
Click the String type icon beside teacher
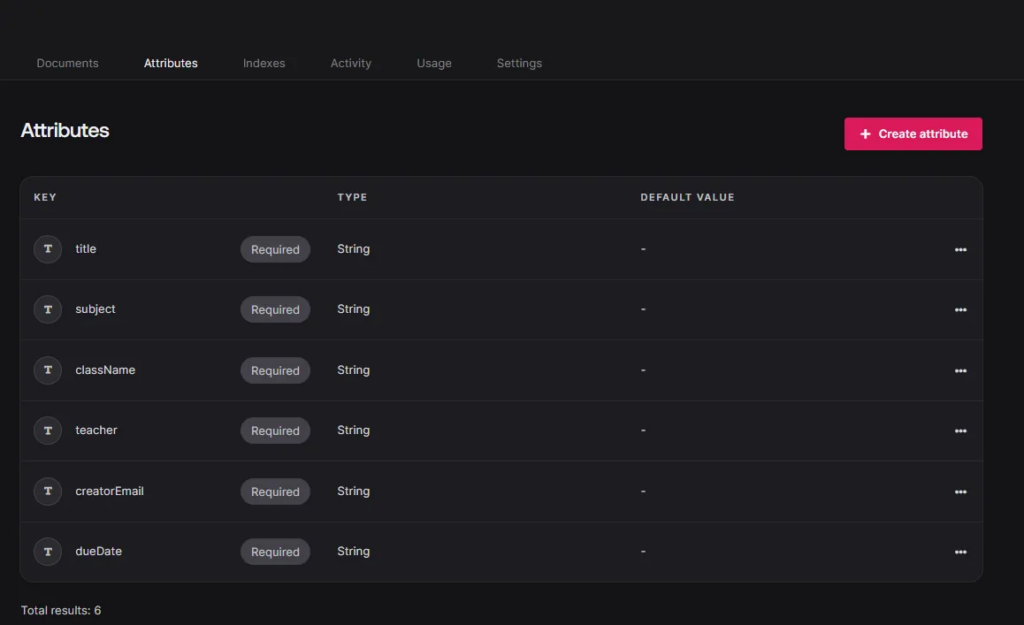[x=47, y=430]
